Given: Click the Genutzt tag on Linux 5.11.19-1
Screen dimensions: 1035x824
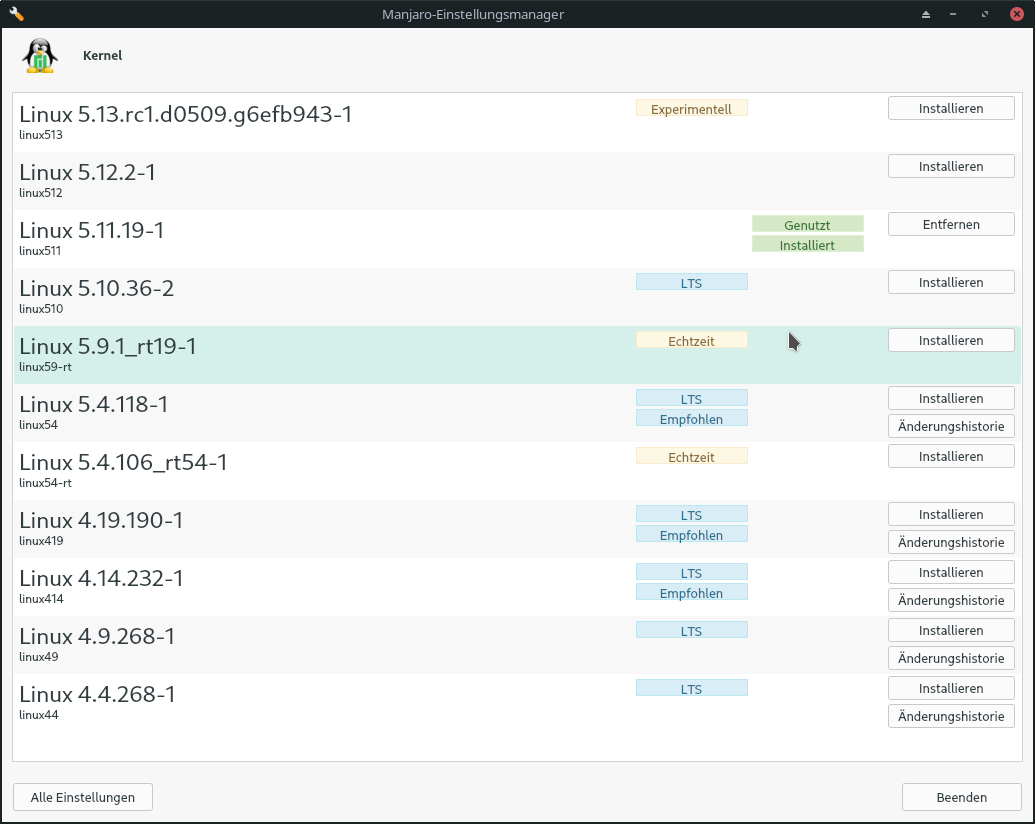Looking at the screenshot, I should tap(808, 224).
